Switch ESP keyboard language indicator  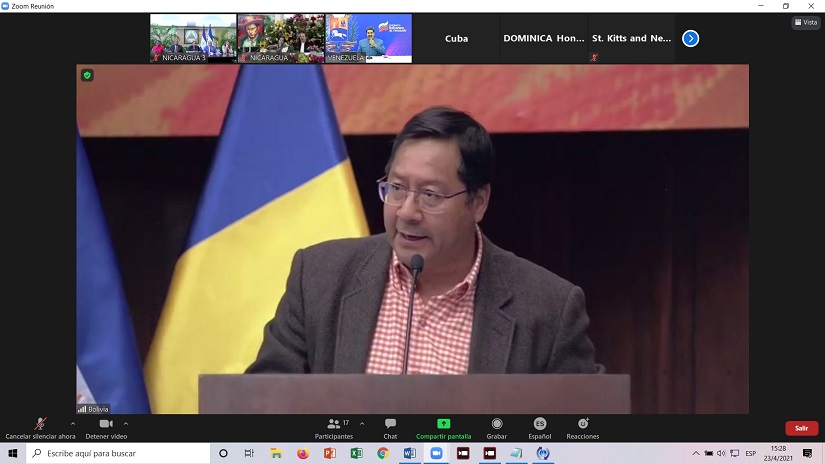[751, 453]
